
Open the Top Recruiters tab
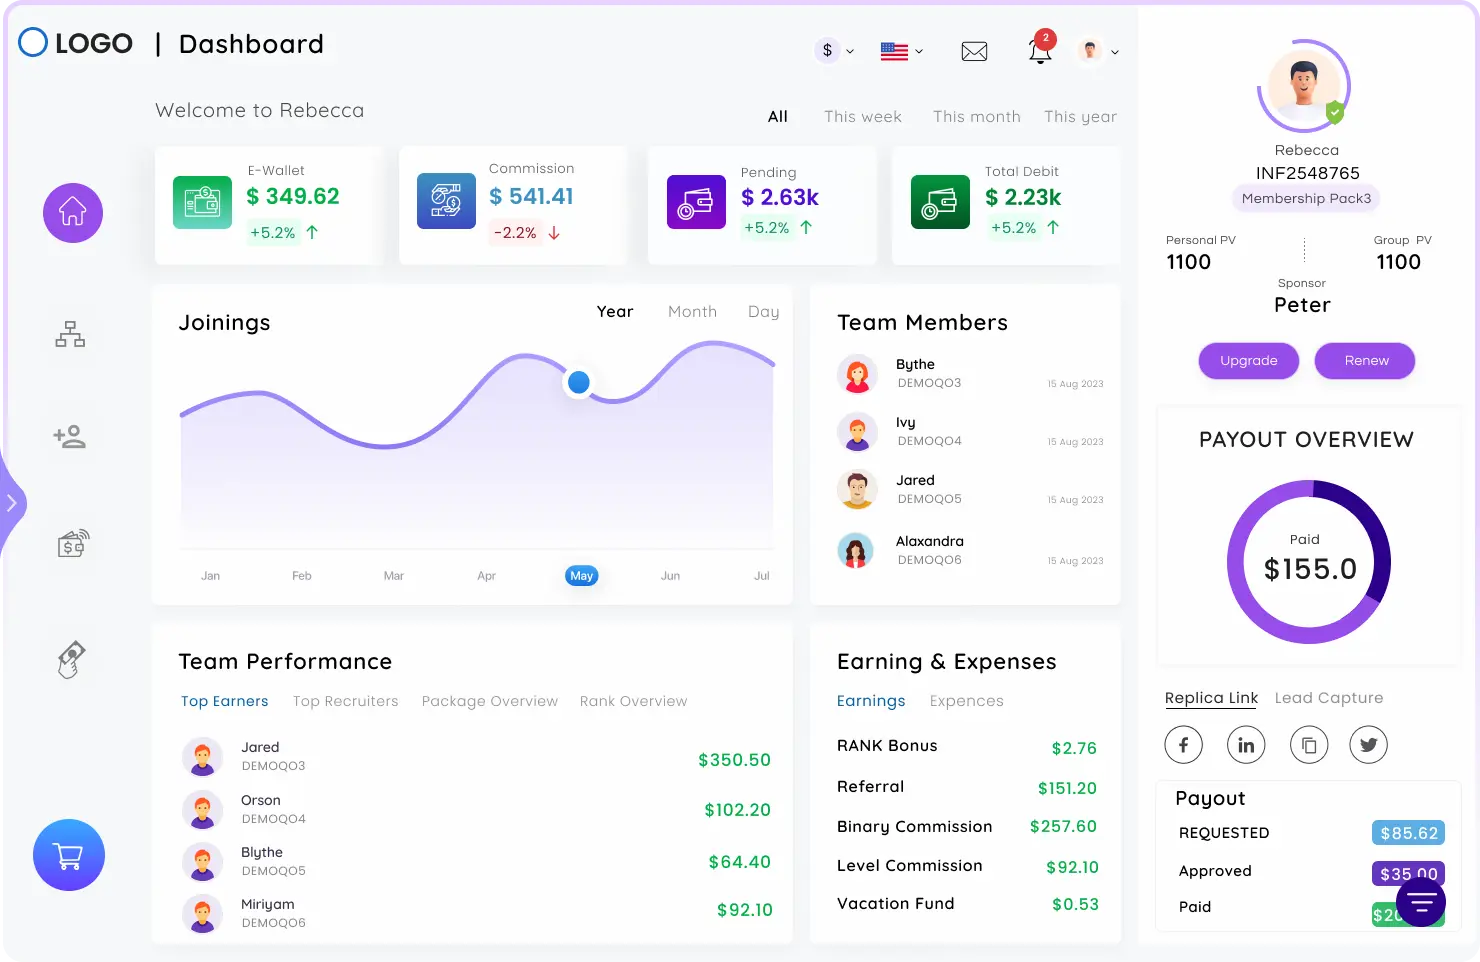point(346,702)
